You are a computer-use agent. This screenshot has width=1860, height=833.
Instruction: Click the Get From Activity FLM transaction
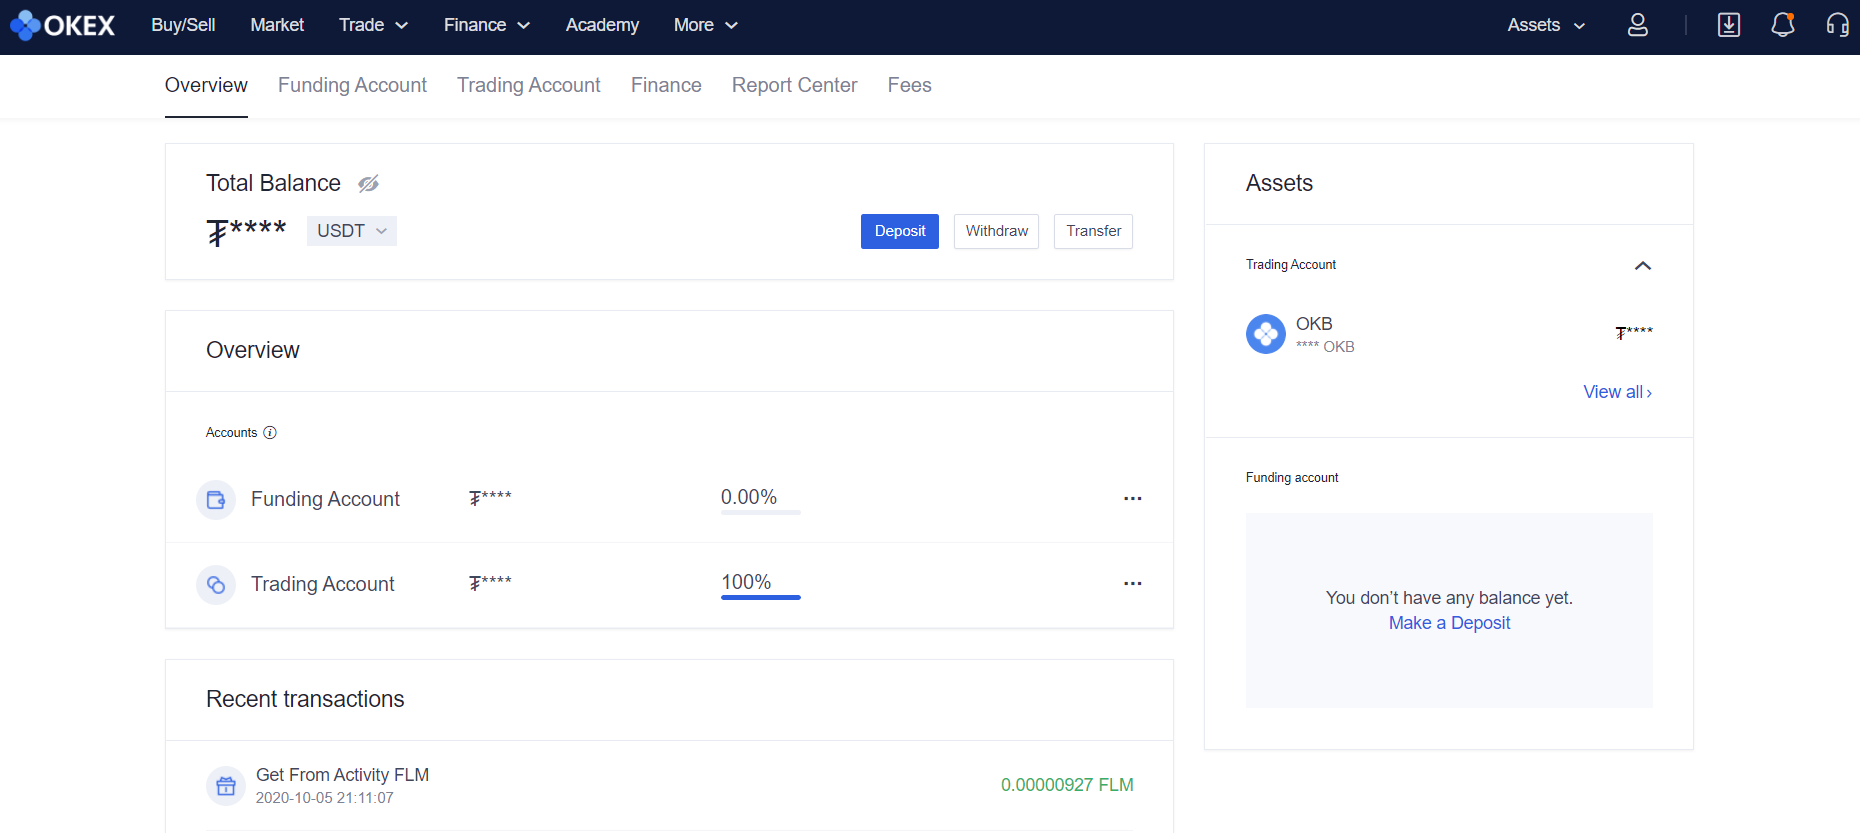tap(342, 775)
